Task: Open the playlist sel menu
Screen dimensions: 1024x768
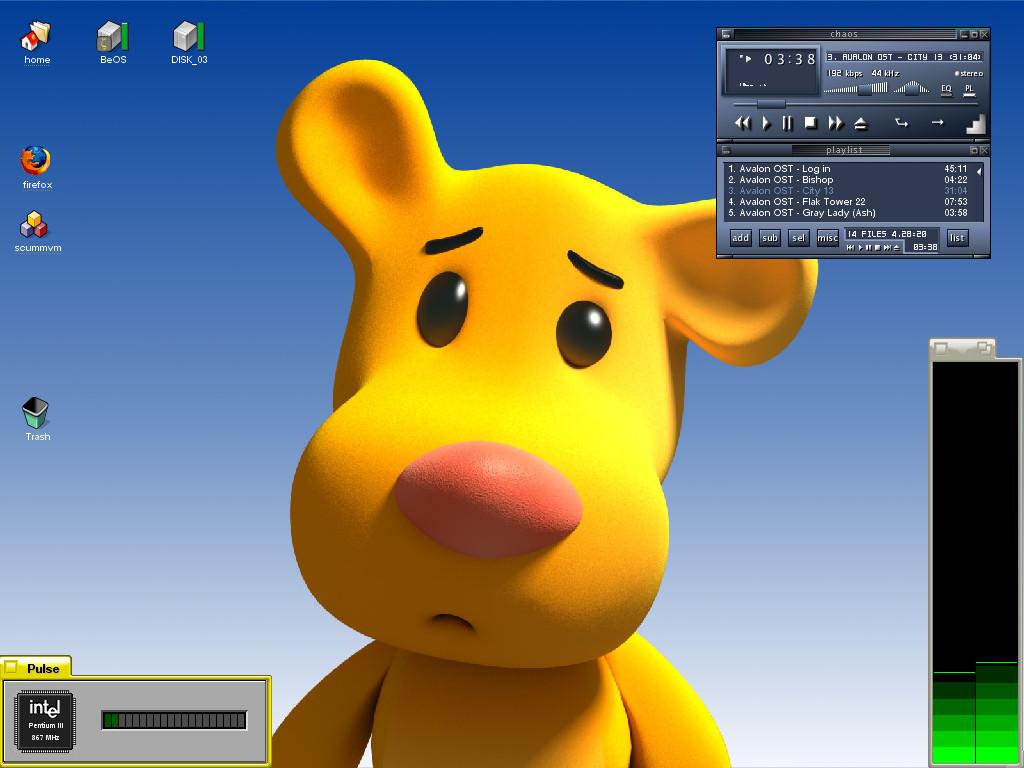Action: (x=798, y=238)
